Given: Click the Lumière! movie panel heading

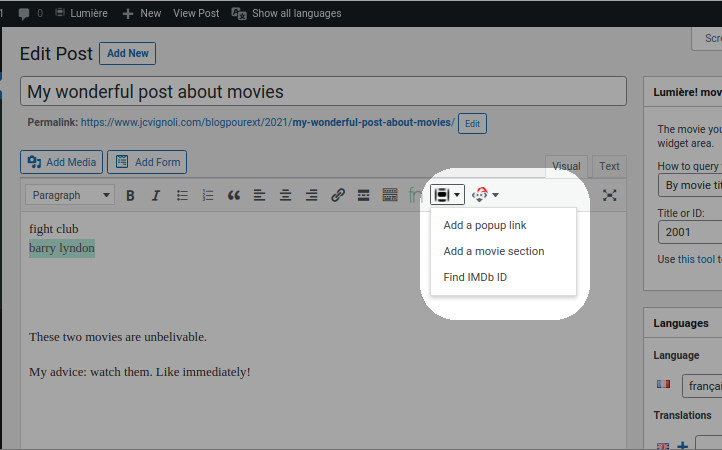Looking at the screenshot, I should pyautogui.click(x=687, y=92).
